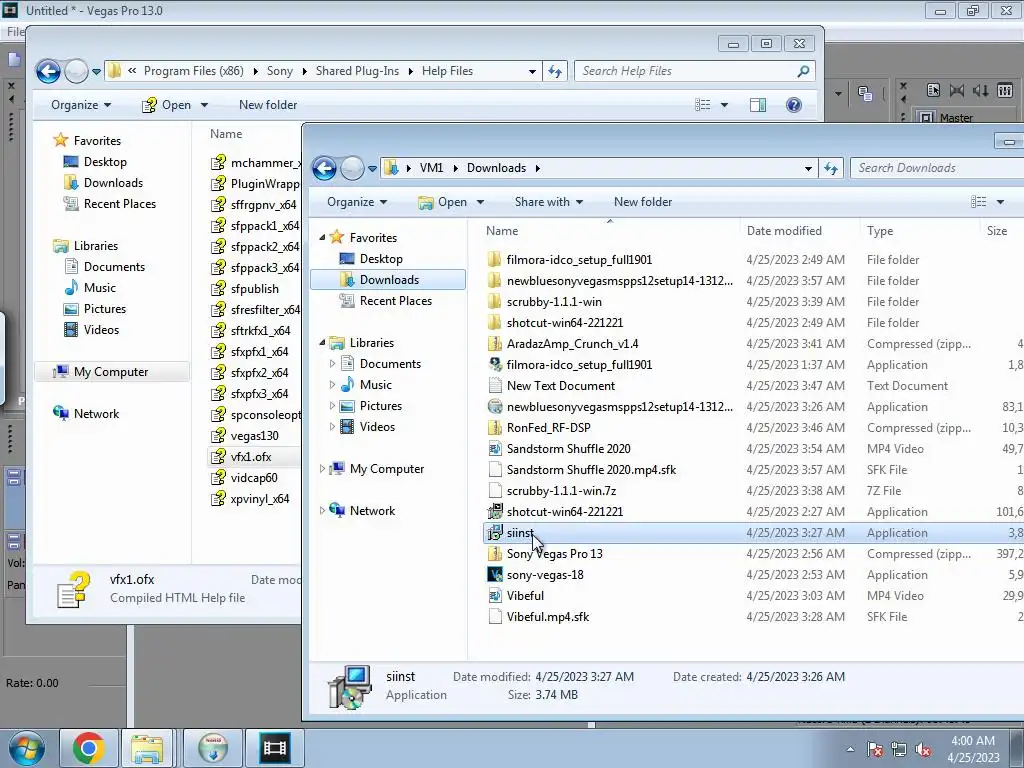Open the view options dropdown in Downloads window
The height and width of the screenshot is (768, 1024).
(x=1000, y=202)
